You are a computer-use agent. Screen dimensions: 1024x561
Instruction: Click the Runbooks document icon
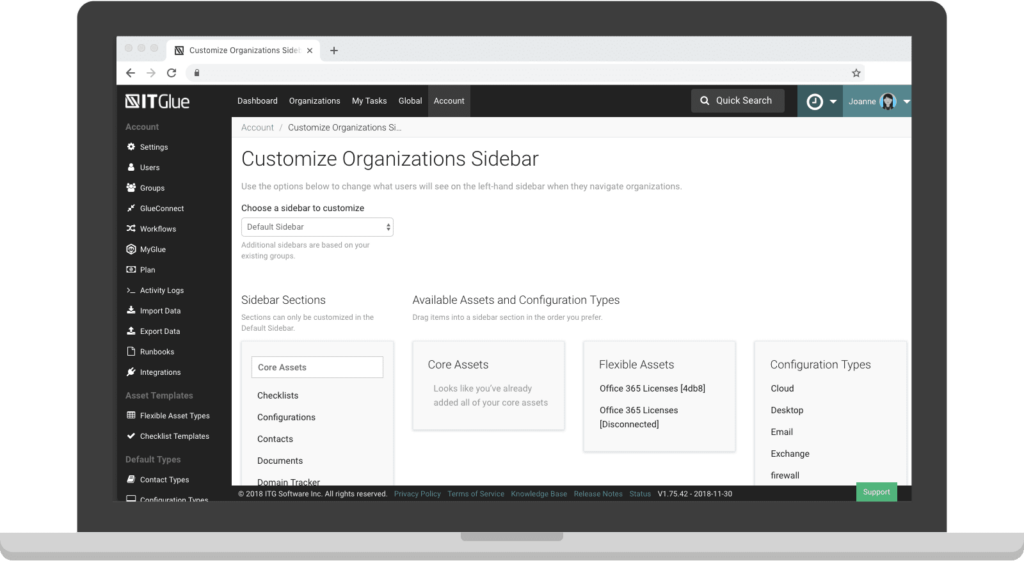coord(131,351)
